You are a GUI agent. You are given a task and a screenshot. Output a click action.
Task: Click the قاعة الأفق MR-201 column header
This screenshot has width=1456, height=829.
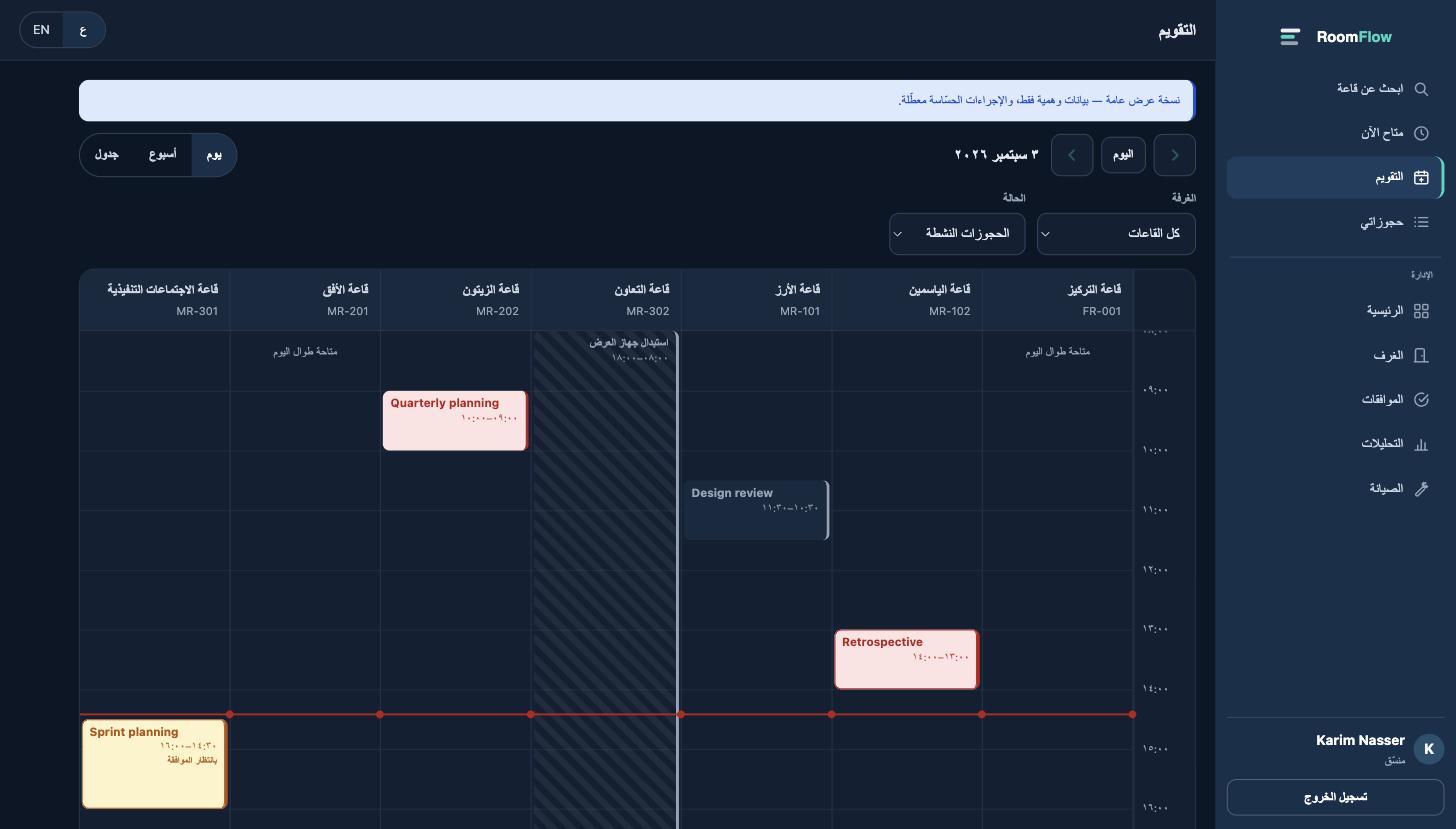(x=305, y=300)
